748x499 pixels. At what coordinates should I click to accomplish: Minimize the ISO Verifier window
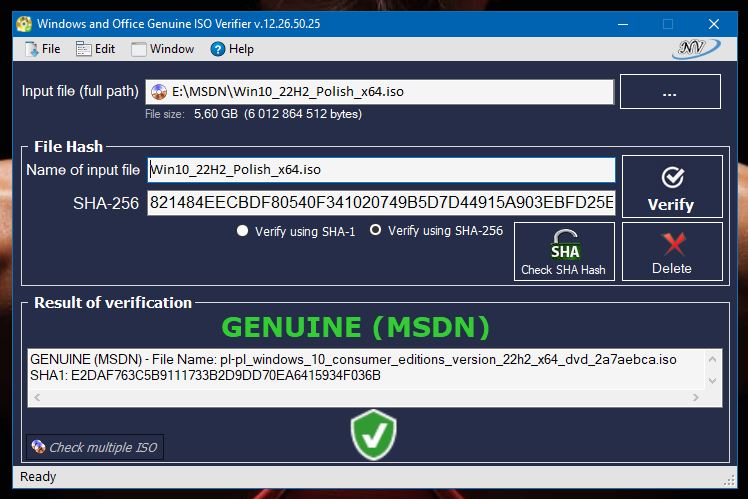tap(623, 24)
